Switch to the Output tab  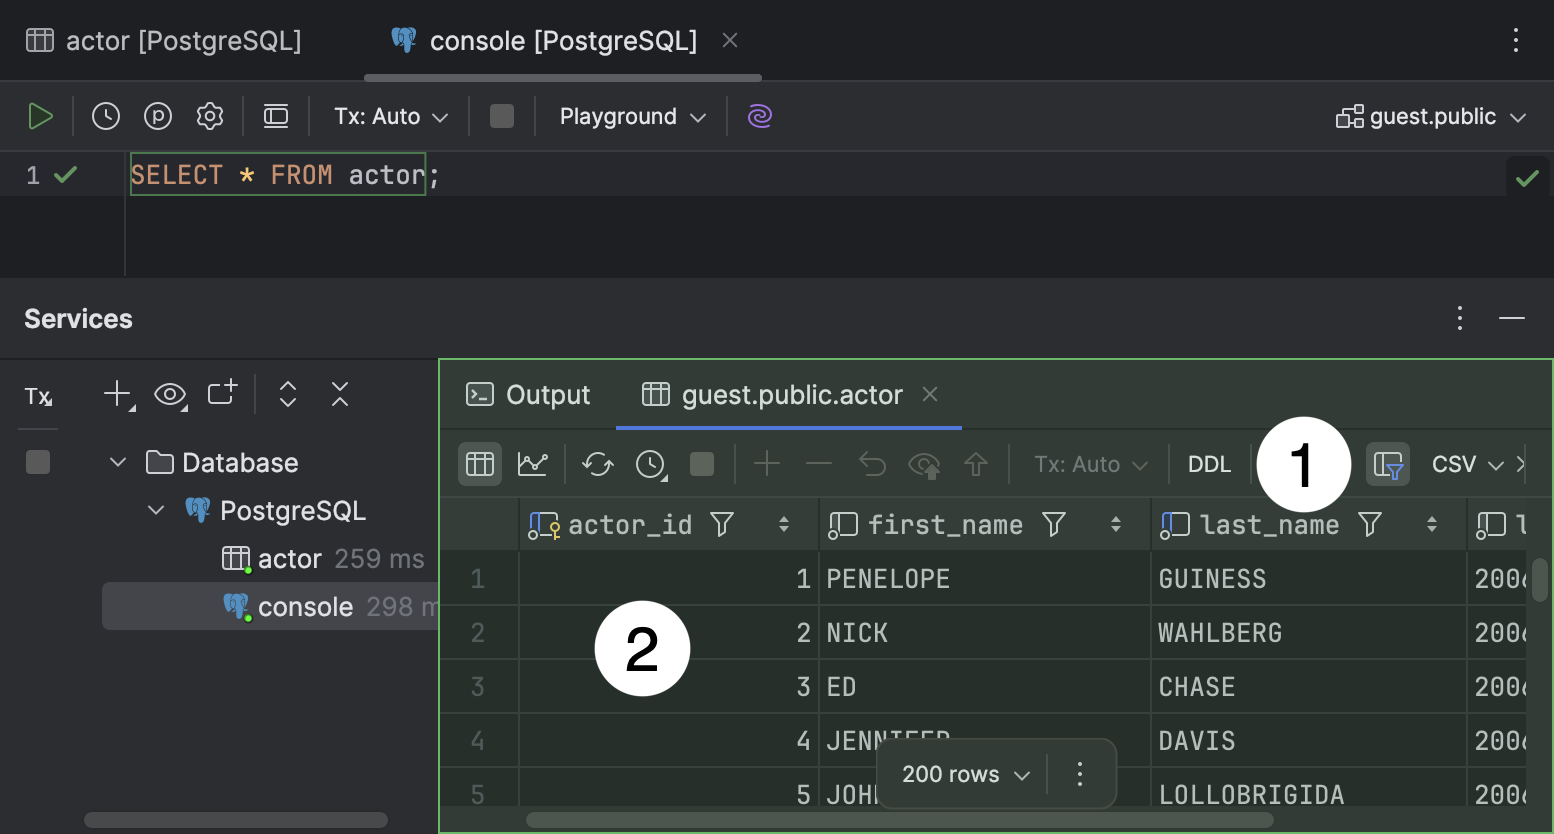528,394
